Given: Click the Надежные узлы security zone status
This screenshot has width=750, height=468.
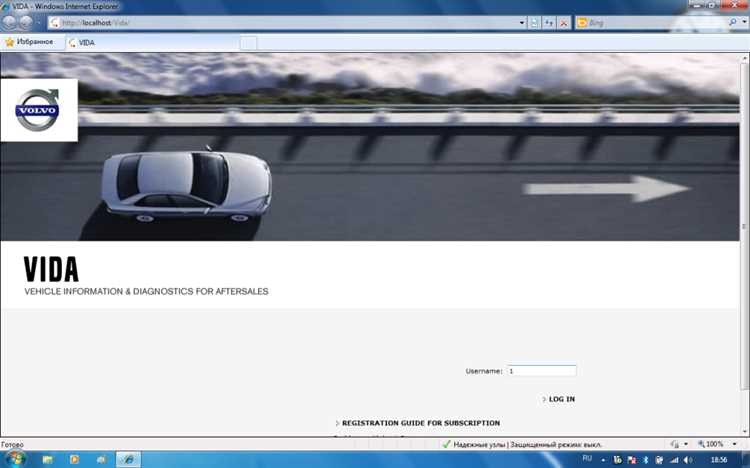Looking at the screenshot, I should click(x=521, y=445).
